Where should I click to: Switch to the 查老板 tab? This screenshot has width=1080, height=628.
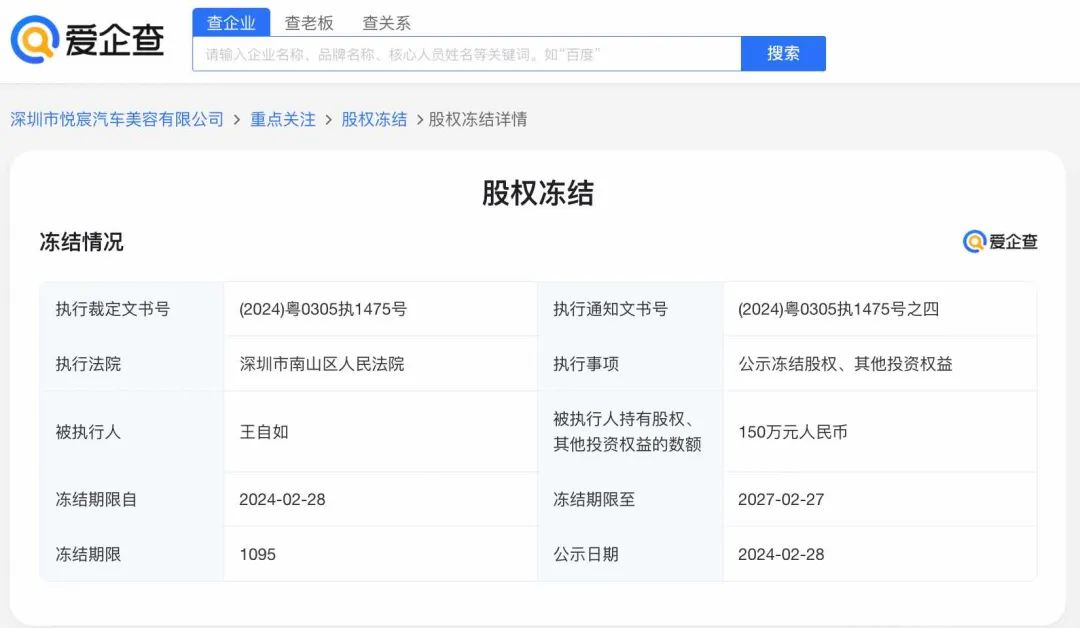pos(309,23)
